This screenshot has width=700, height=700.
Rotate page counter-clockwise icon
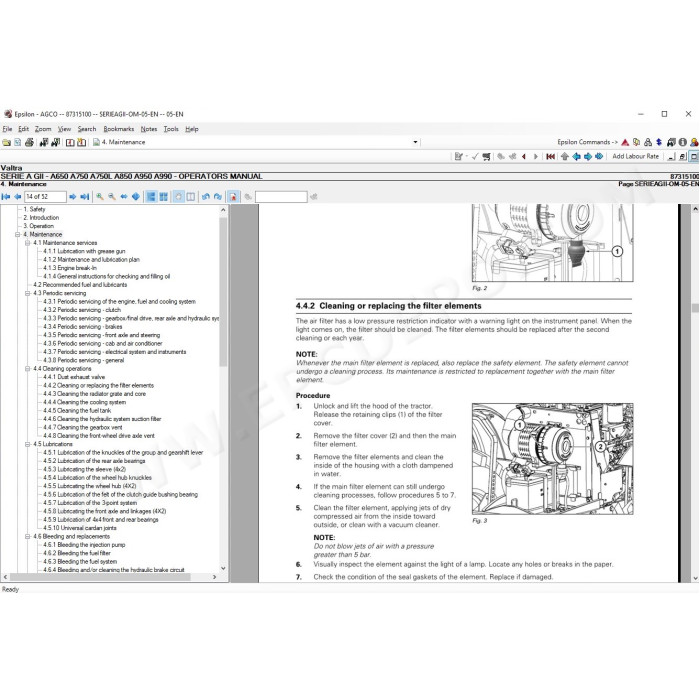[x=206, y=197]
